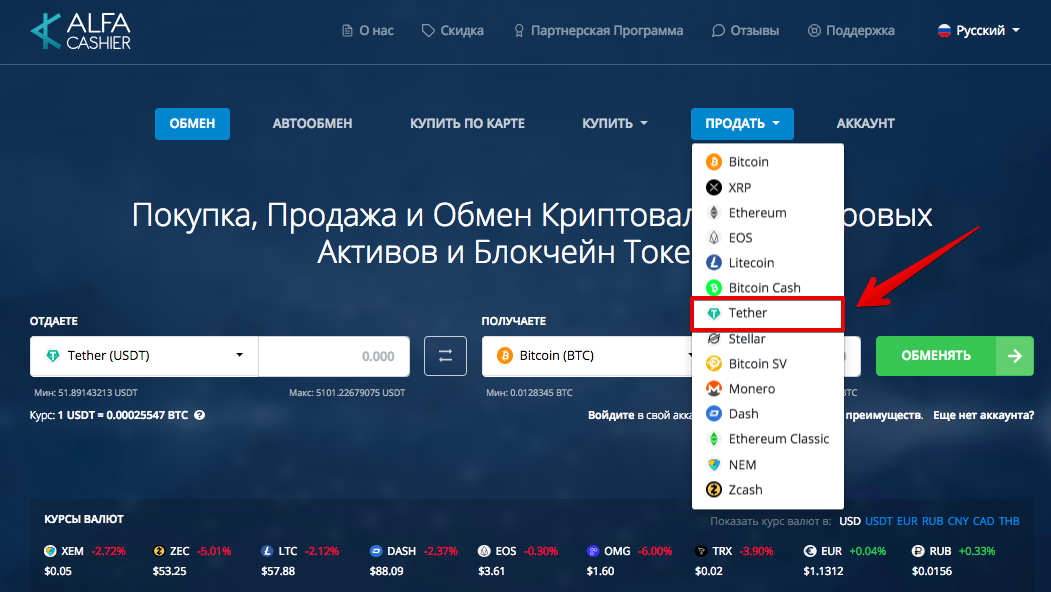Image resolution: width=1051 pixels, height=592 pixels.
Task: Click the XRP icon in the dropdown menu
Action: pyautogui.click(x=713, y=187)
